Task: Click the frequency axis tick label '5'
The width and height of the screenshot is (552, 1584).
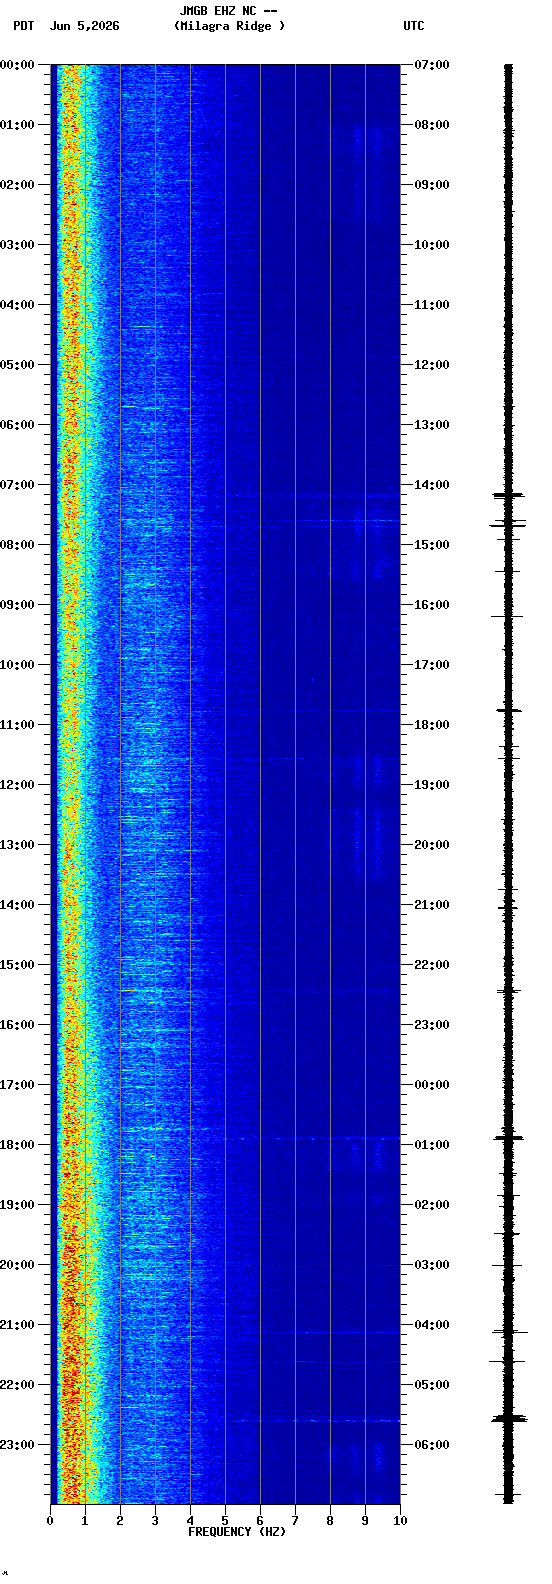Action: coord(225,1521)
